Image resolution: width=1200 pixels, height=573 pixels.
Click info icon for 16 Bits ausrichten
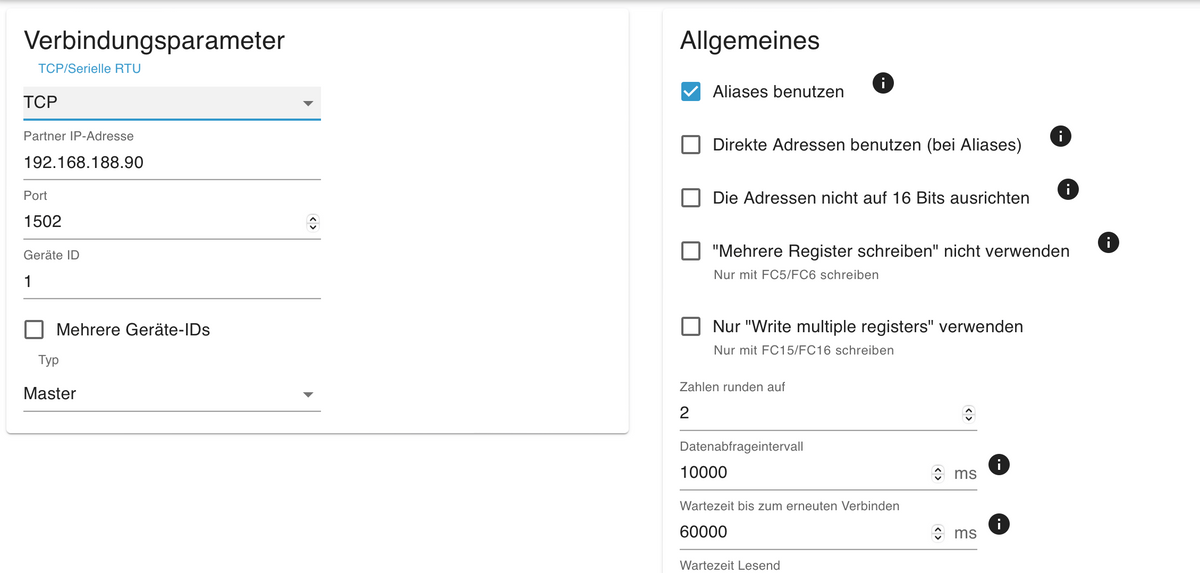(1068, 189)
